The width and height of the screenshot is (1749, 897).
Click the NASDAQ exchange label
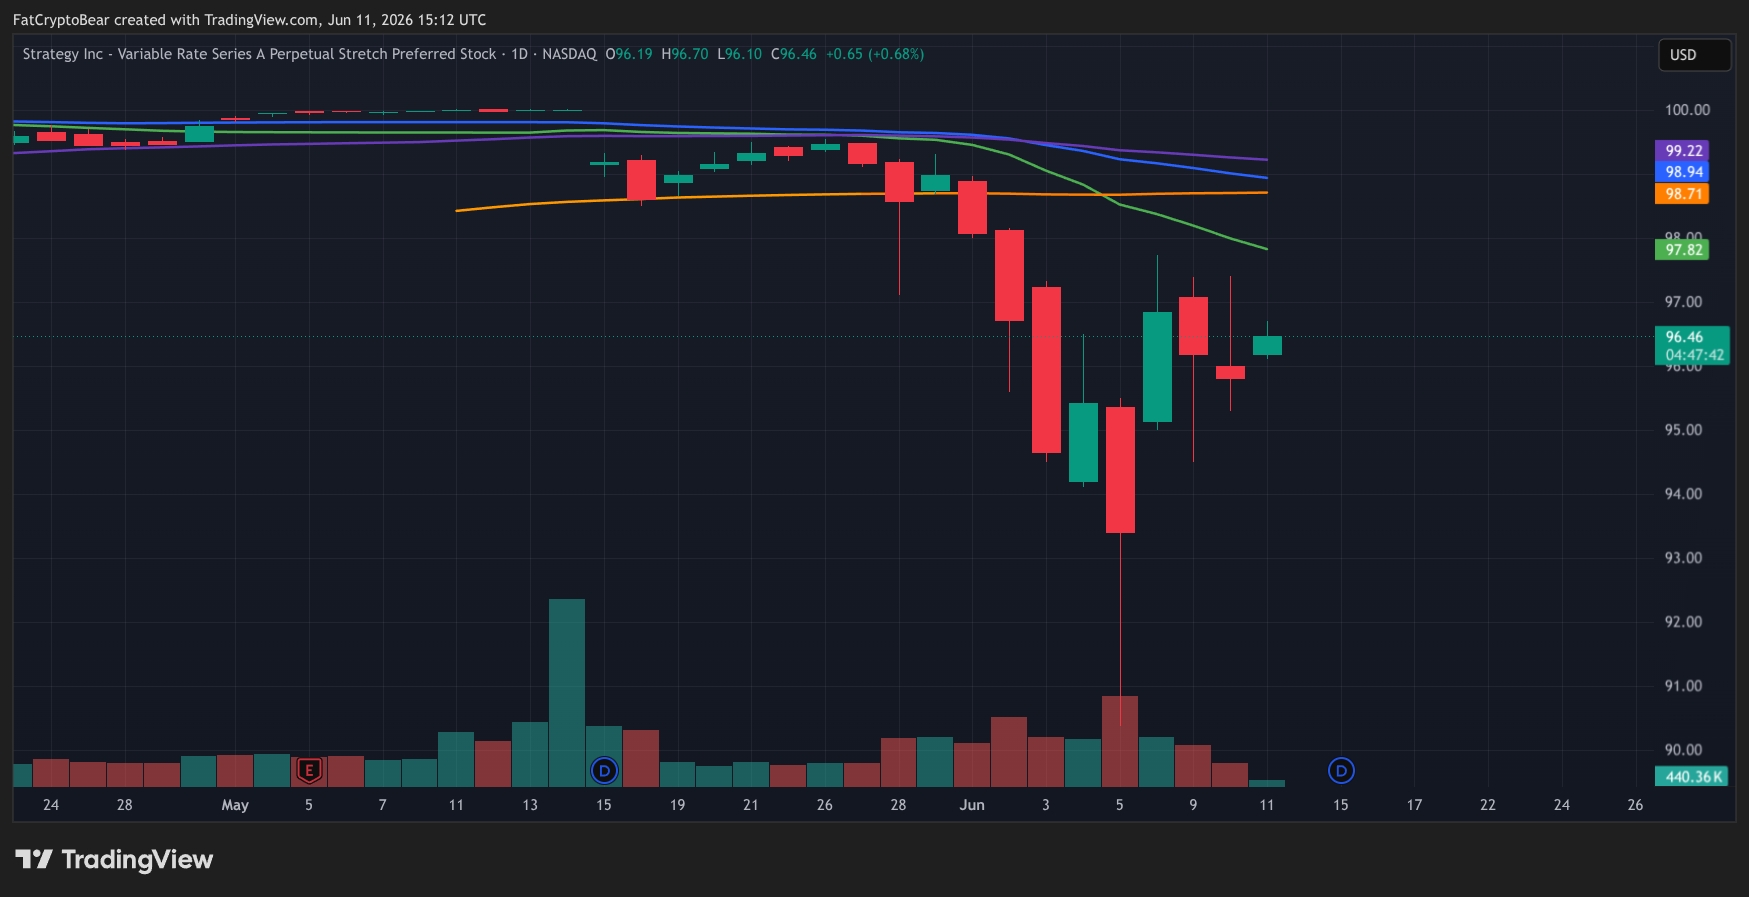569,54
